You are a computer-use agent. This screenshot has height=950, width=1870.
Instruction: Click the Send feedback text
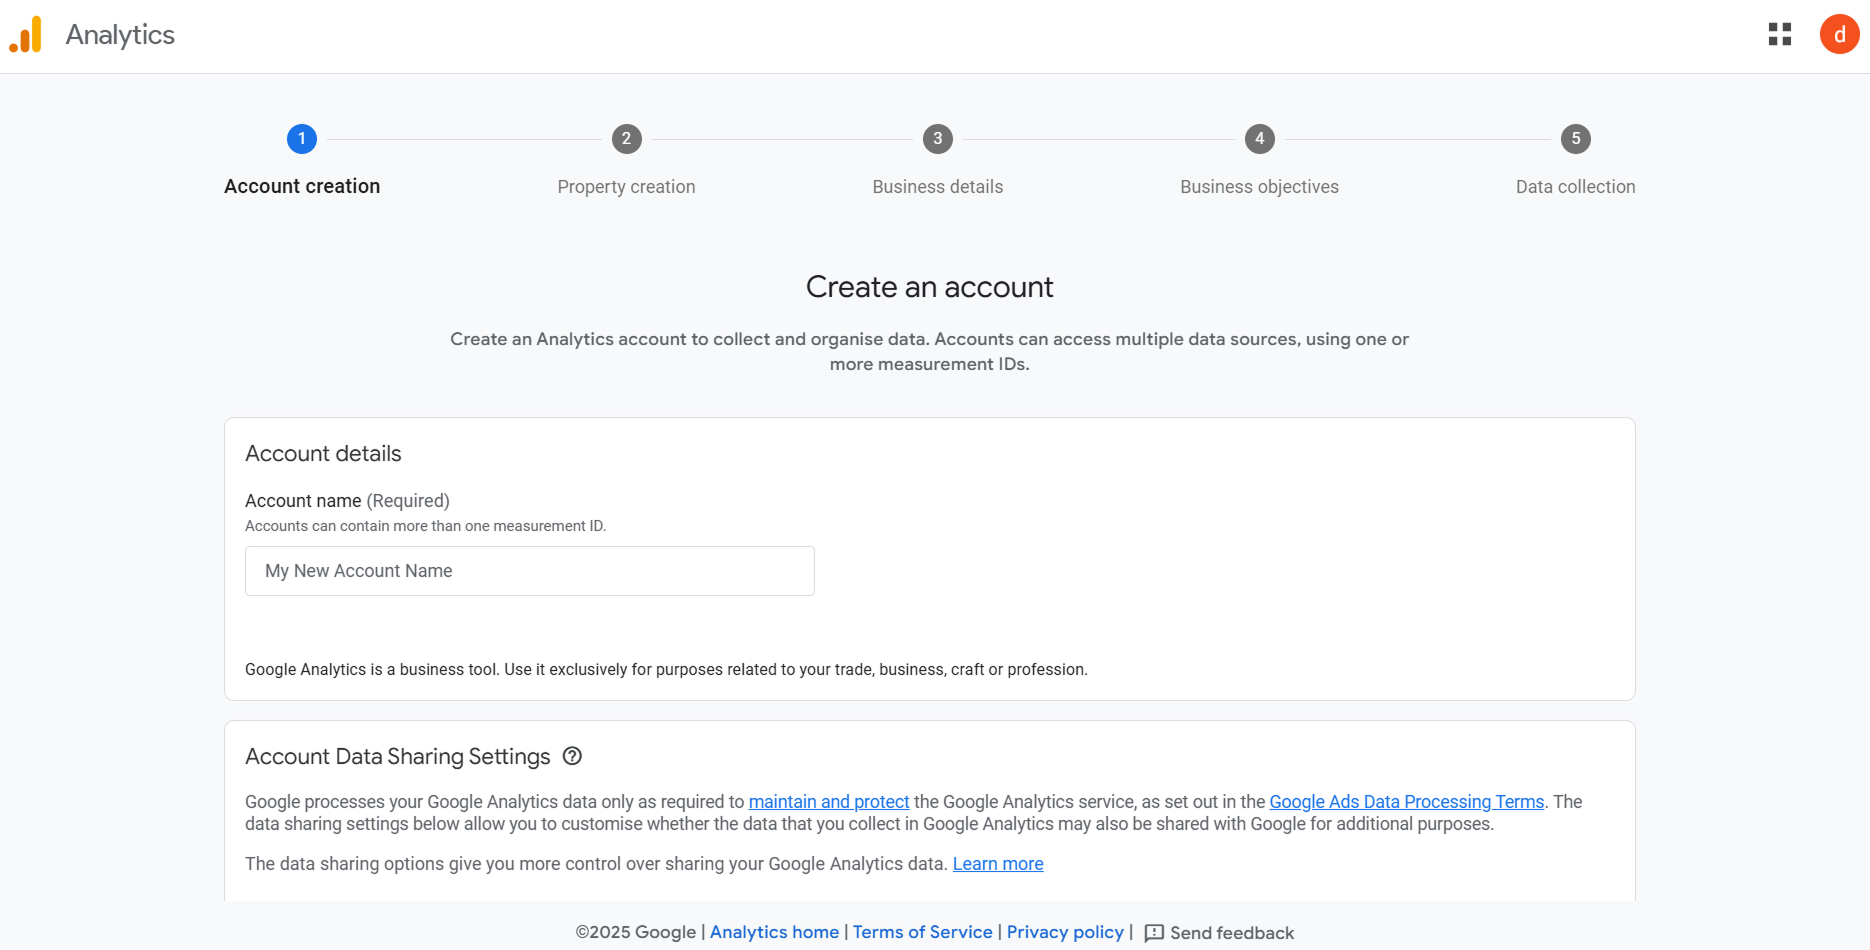(x=1232, y=933)
